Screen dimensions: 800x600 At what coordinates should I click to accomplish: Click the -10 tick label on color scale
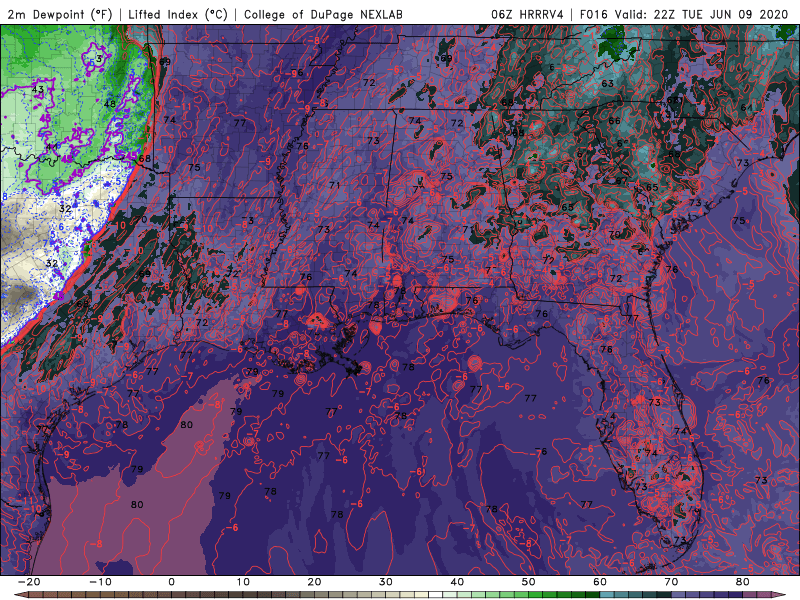point(100,582)
